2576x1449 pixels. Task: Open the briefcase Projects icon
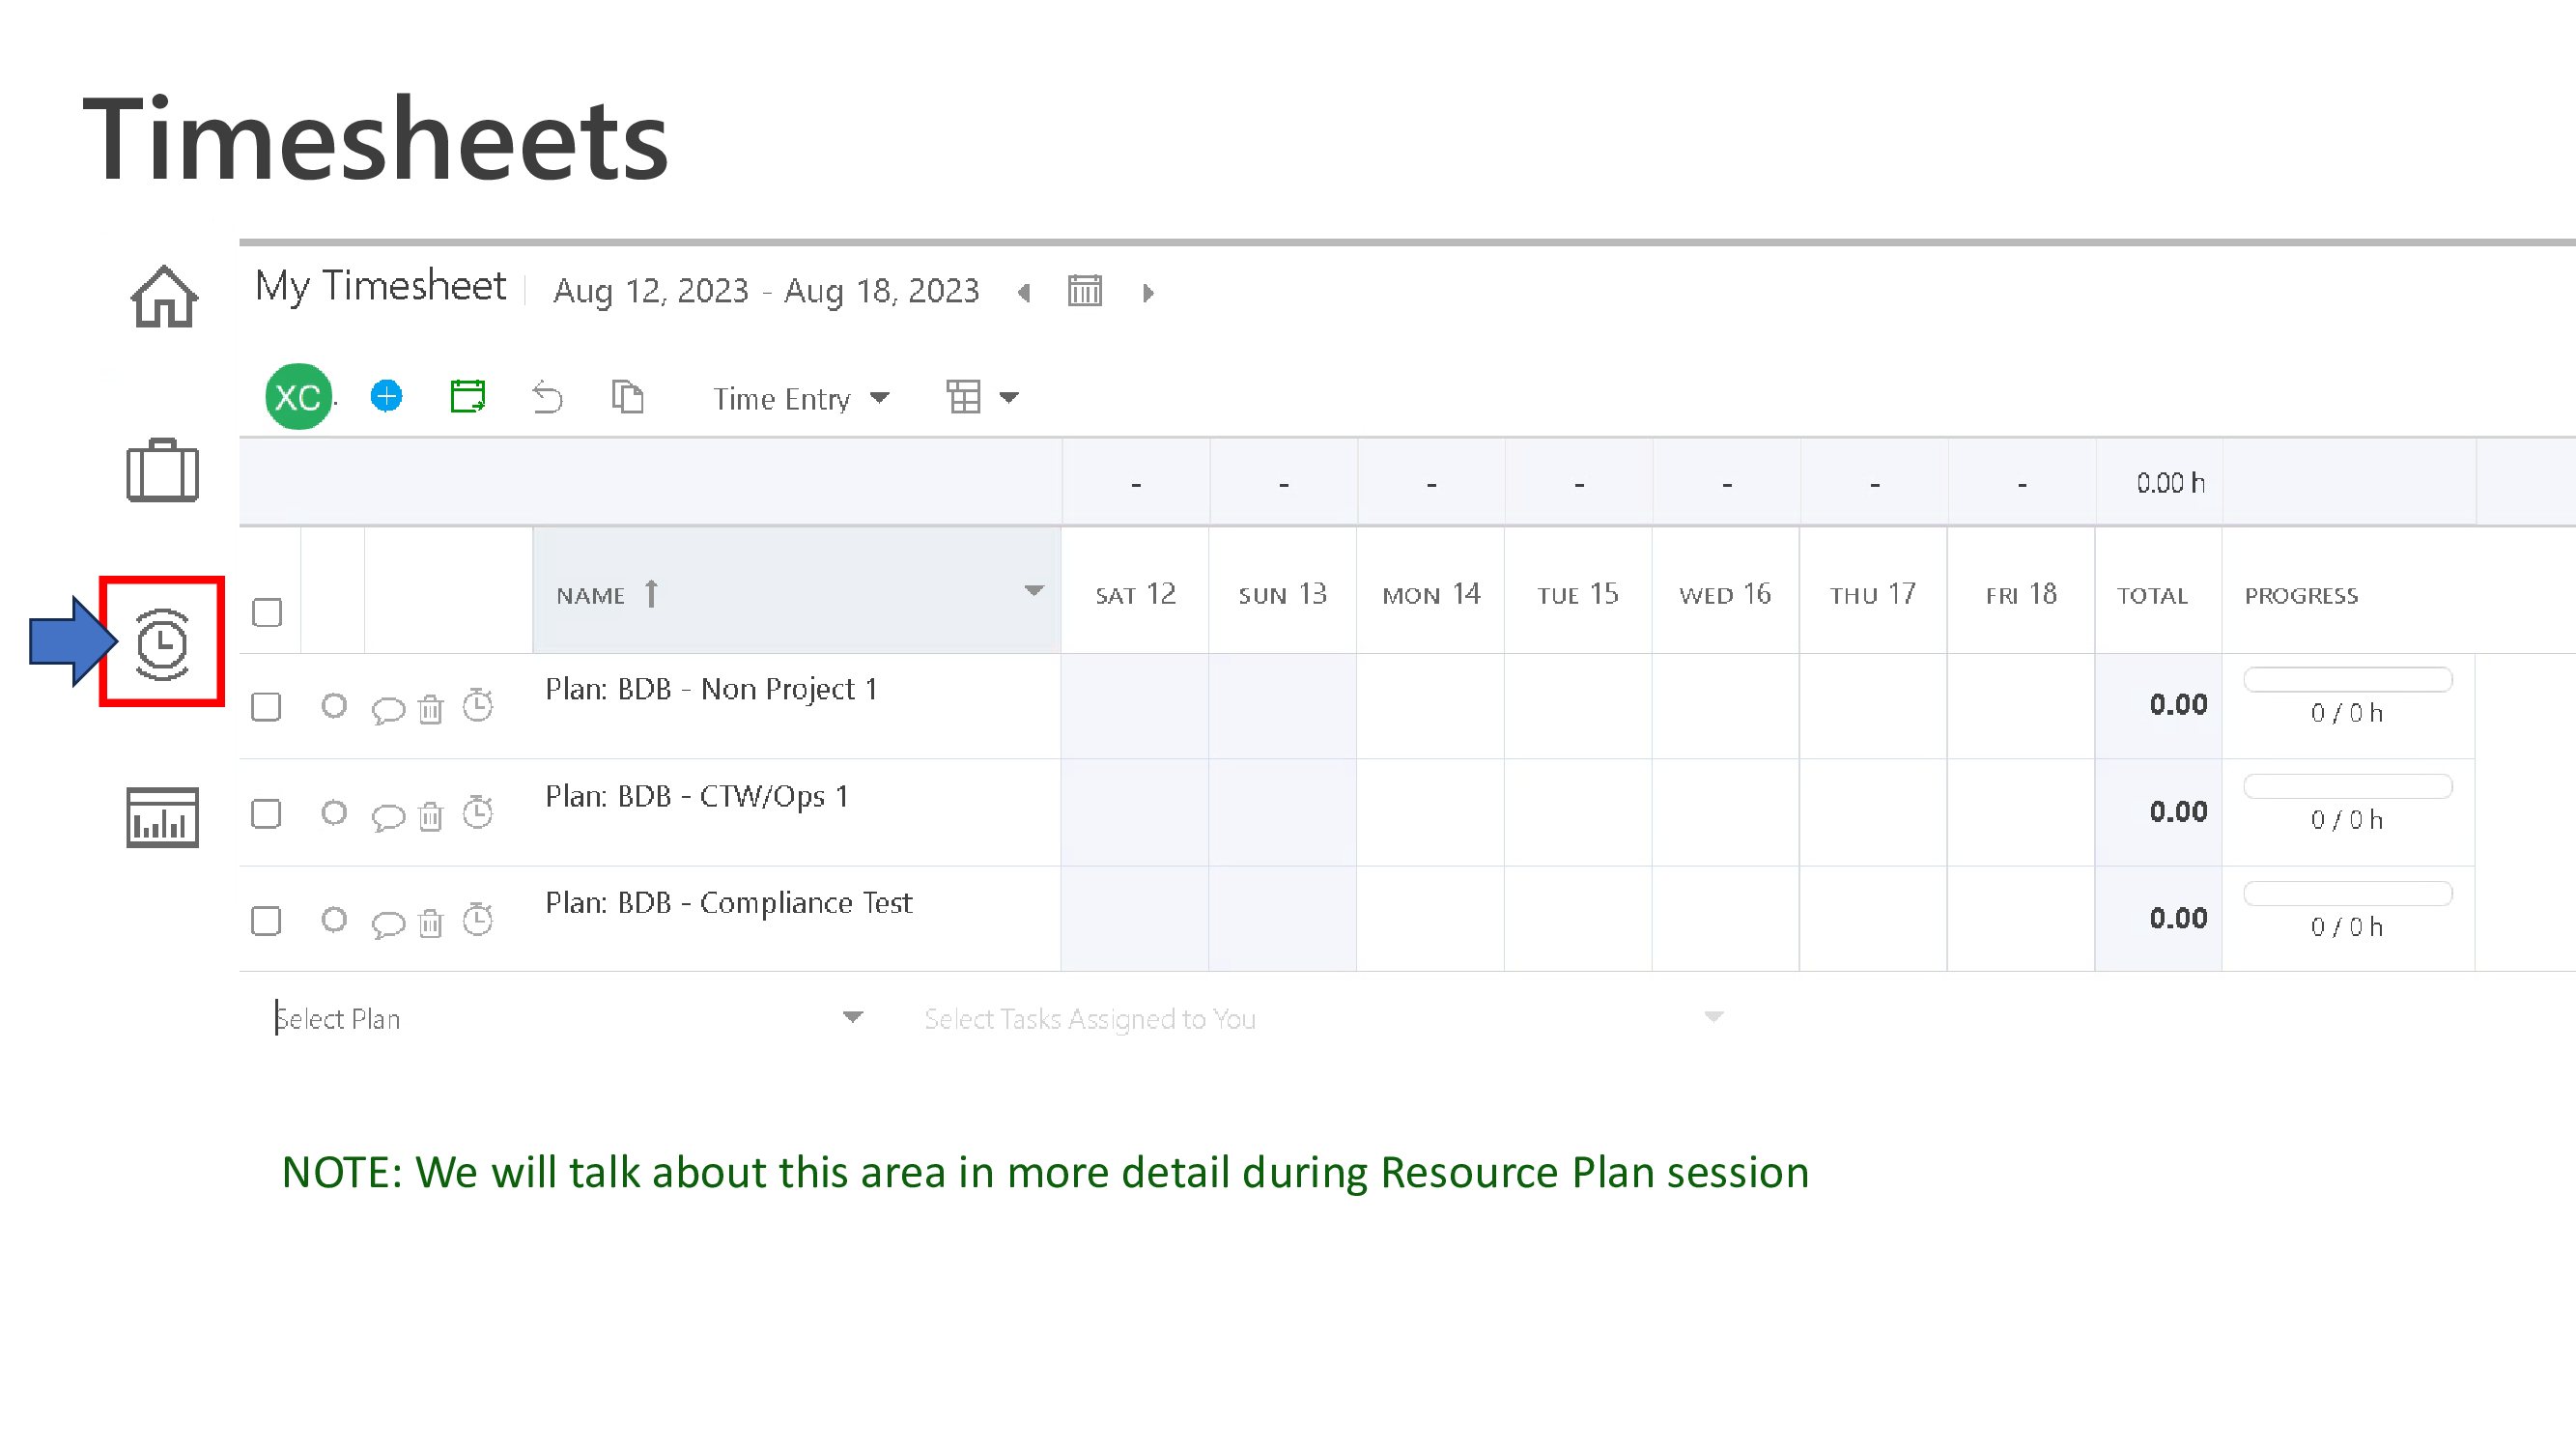point(162,470)
